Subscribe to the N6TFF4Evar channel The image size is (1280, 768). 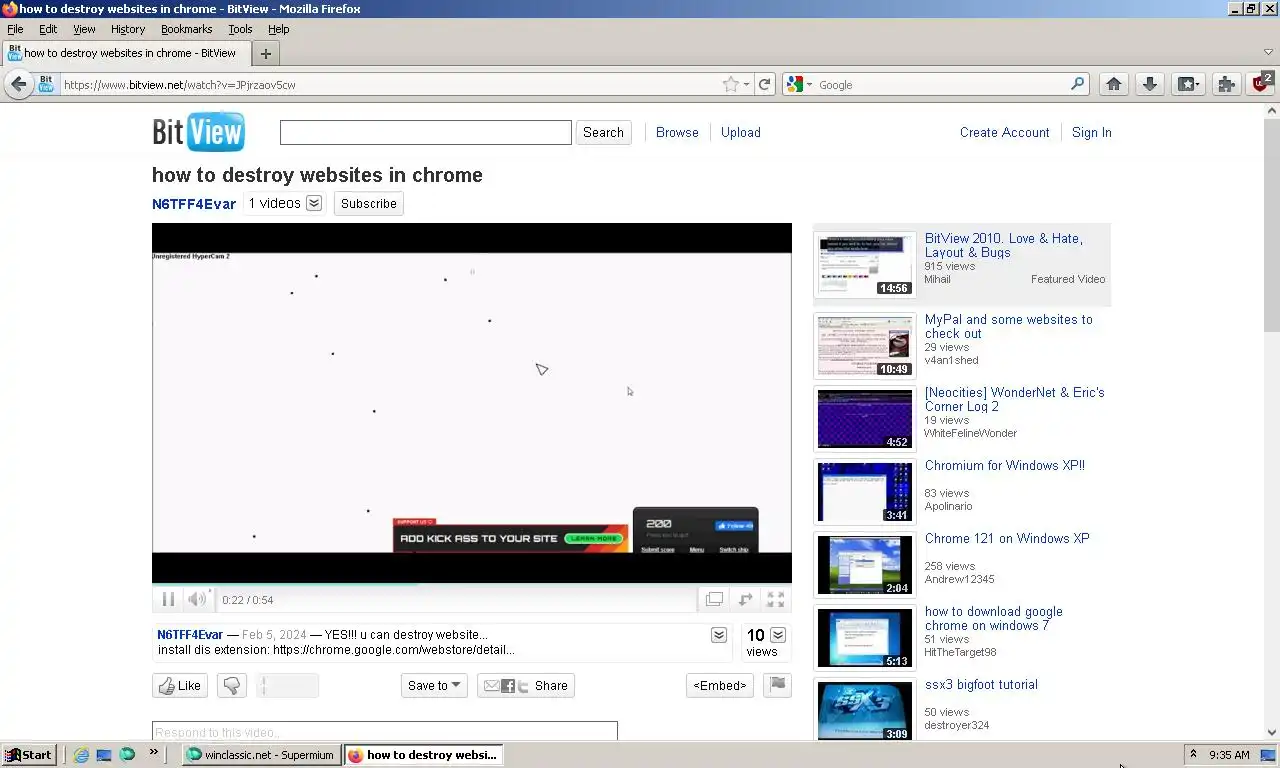369,203
